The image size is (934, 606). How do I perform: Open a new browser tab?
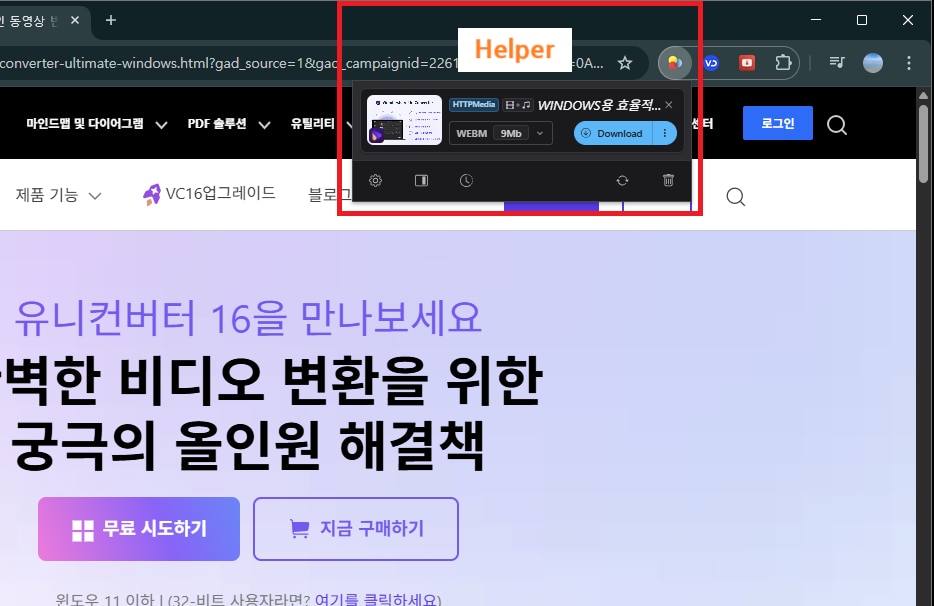coord(111,20)
